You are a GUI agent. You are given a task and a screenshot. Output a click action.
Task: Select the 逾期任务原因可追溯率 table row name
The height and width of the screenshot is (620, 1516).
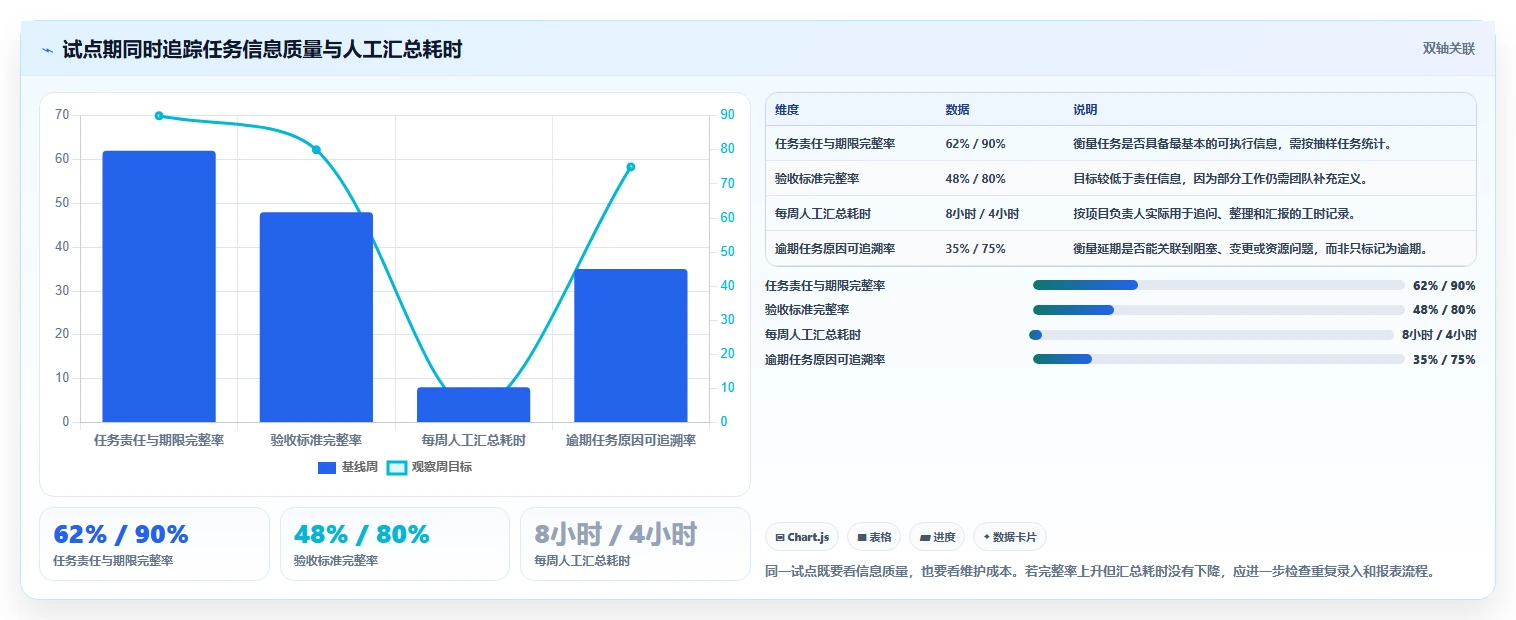point(835,249)
